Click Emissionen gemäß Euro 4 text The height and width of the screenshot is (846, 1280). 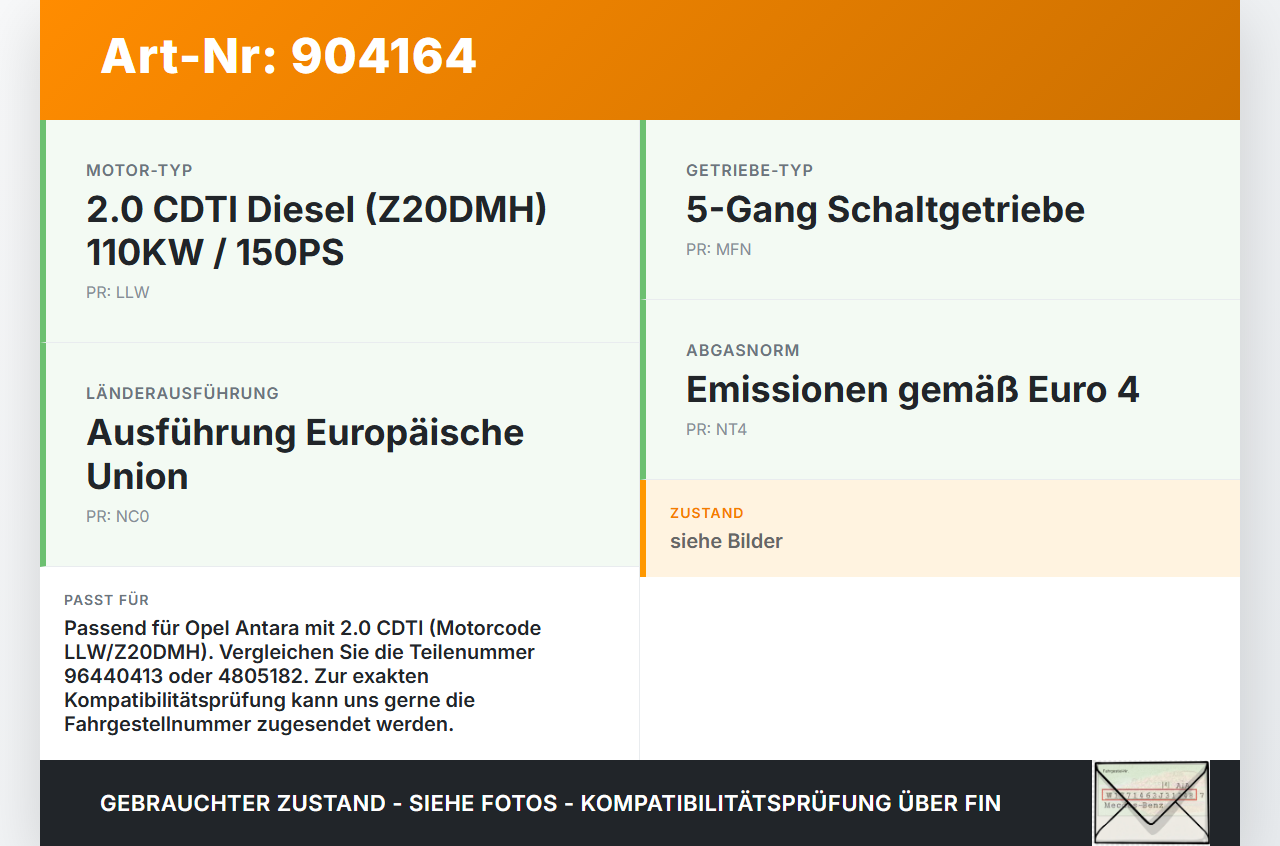[x=912, y=390]
